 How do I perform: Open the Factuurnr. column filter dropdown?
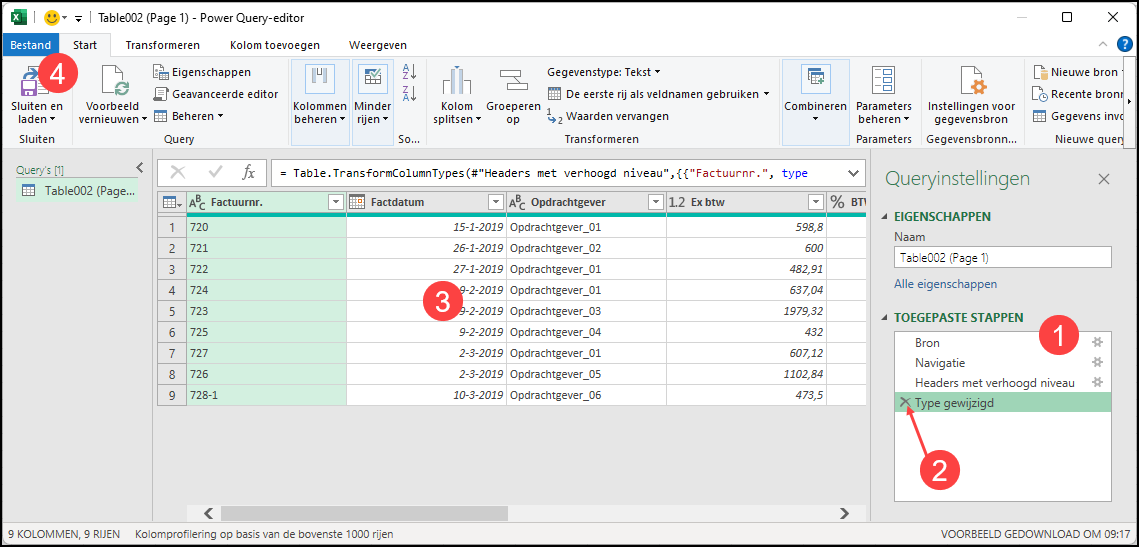pyautogui.click(x=336, y=203)
